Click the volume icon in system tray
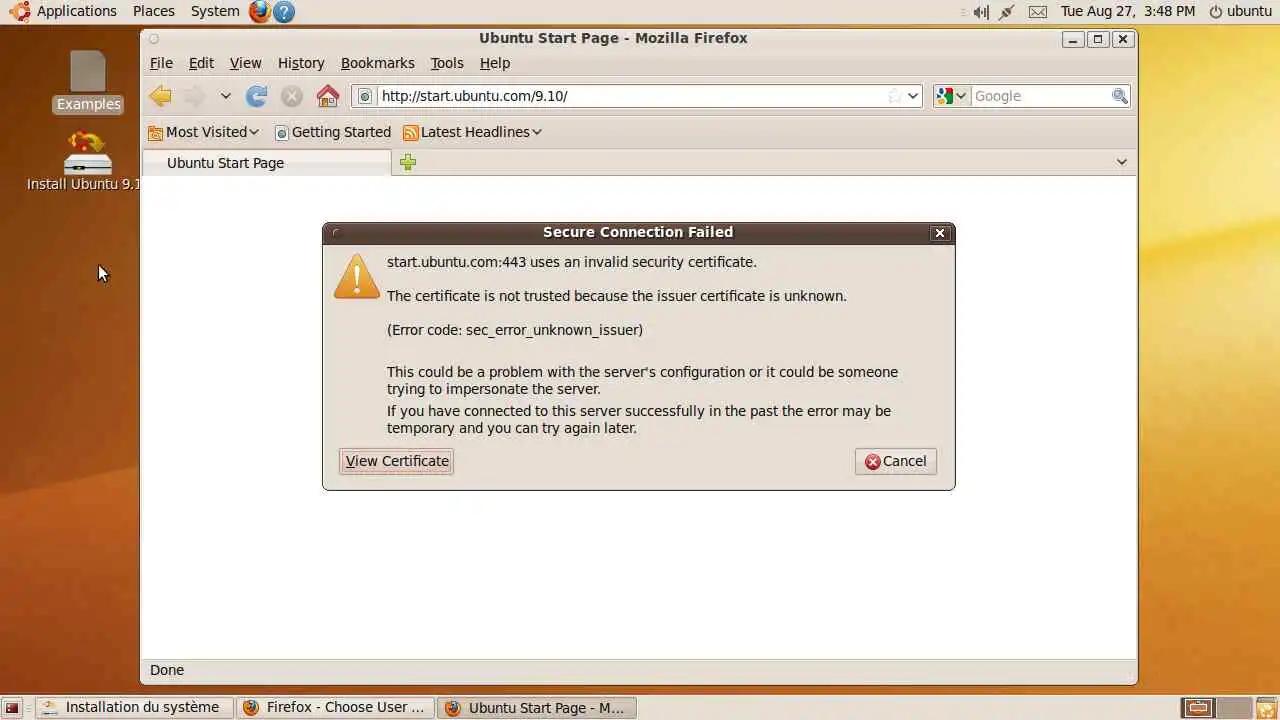 coord(980,11)
